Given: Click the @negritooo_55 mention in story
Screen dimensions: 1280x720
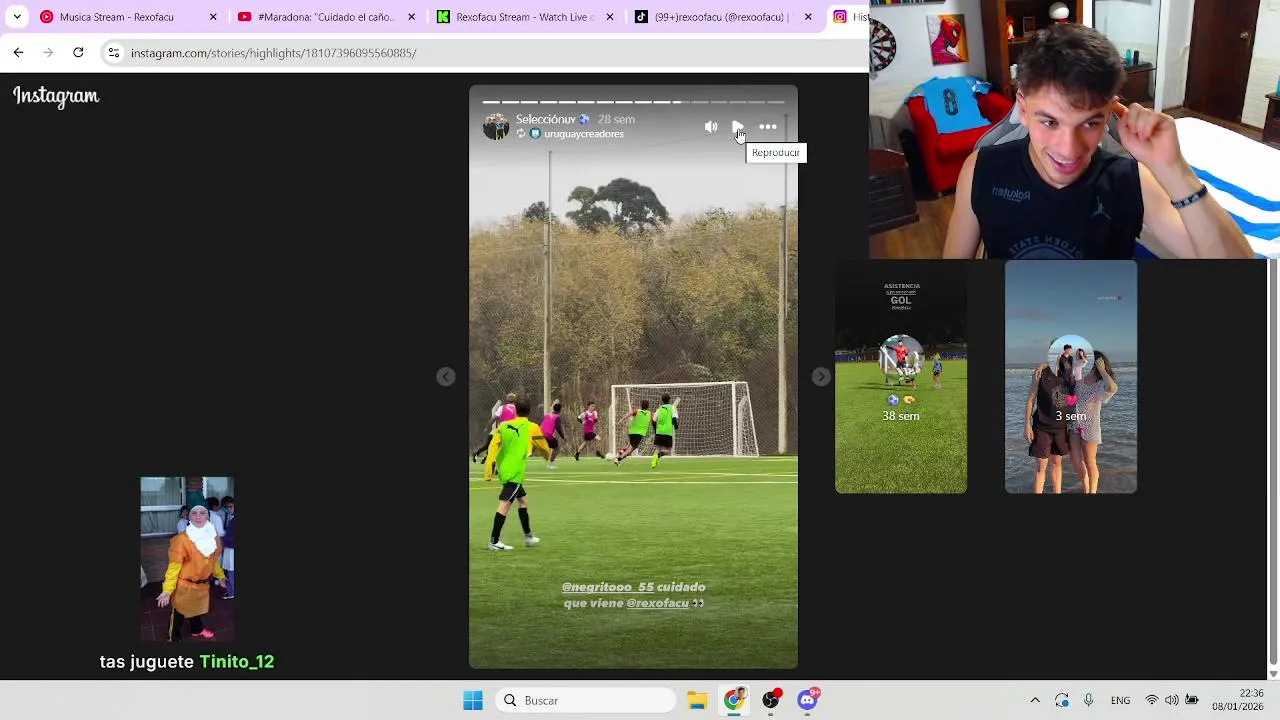Looking at the screenshot, I should point(607,587).
